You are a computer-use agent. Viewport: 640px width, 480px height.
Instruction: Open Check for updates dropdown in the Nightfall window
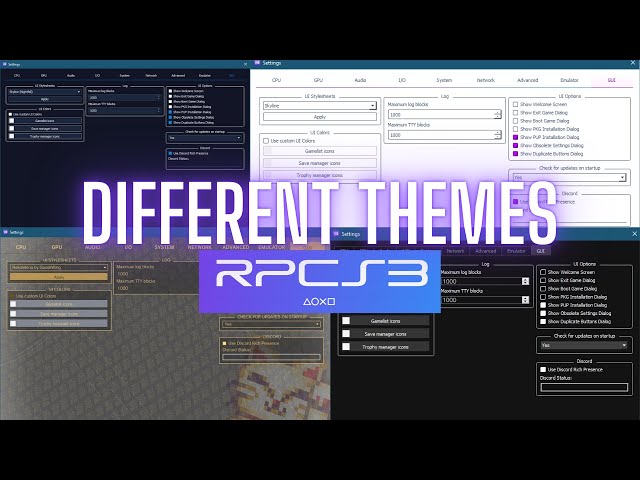click(x=205, y=138)
